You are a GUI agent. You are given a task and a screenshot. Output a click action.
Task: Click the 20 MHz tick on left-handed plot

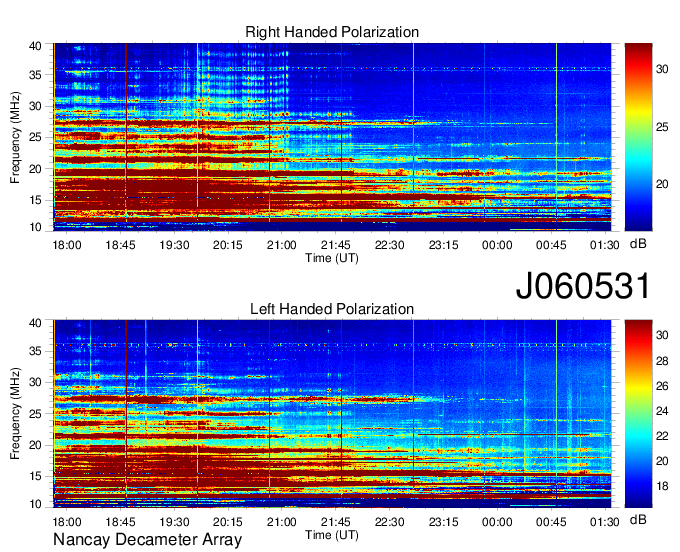click(36, 445)
